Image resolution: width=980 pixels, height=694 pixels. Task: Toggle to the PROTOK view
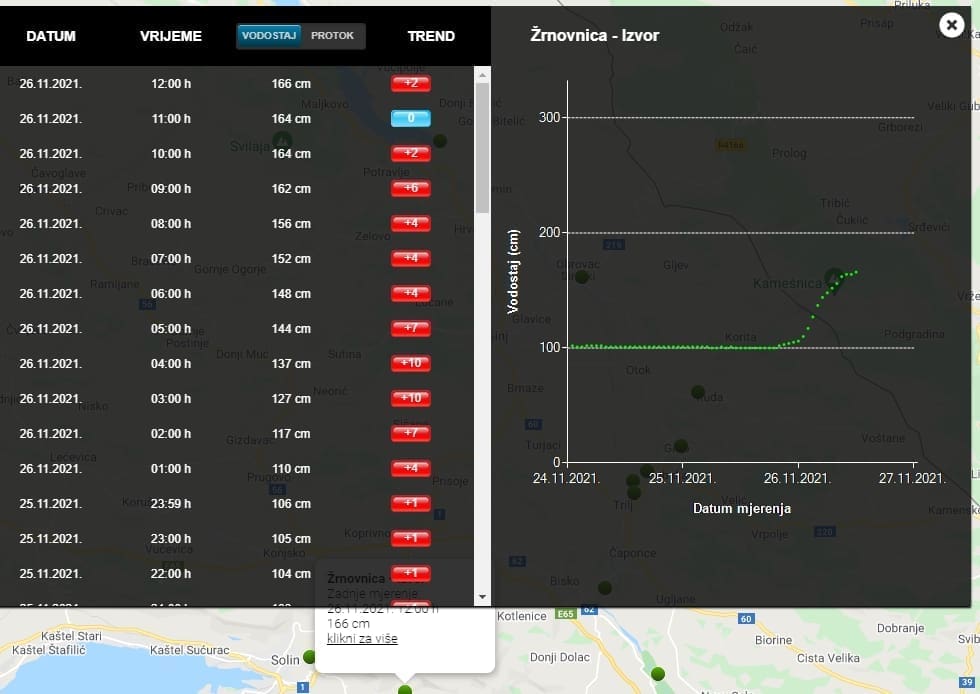(x=332, y=36)
